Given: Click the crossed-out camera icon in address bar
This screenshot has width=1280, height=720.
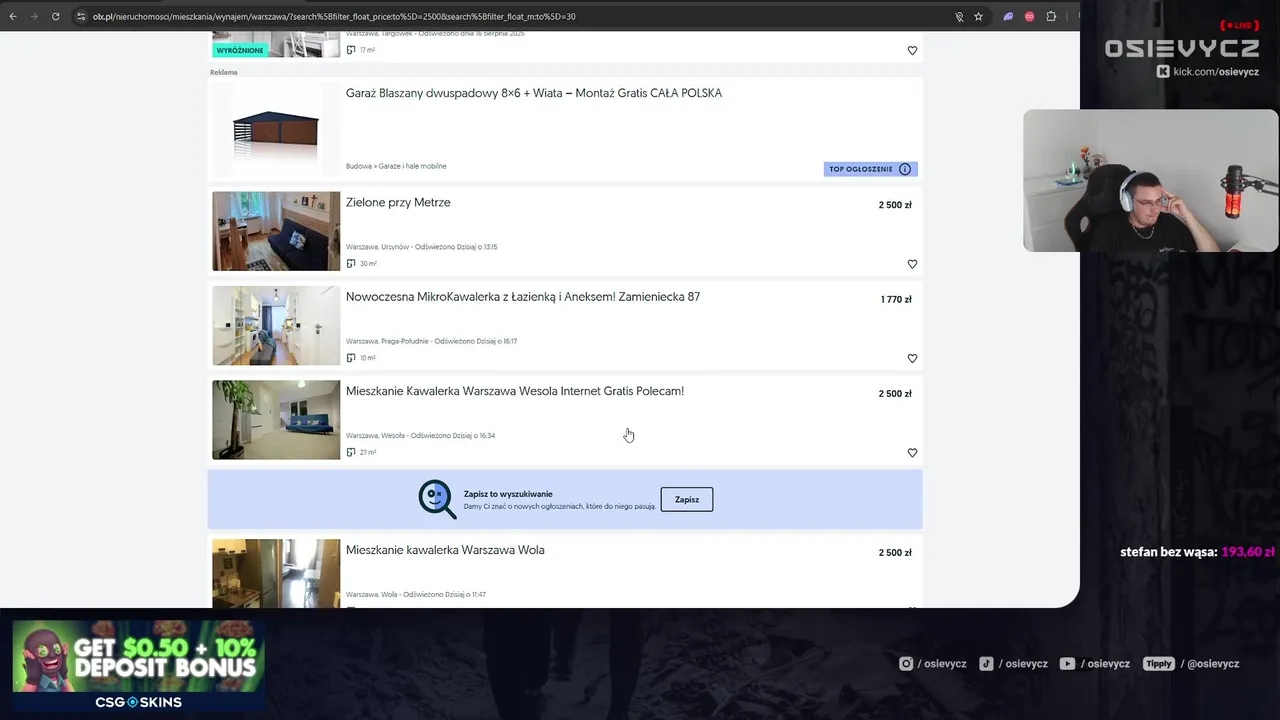Looking at the screenshot, I should pyautogui.click(x=959, y=16).
